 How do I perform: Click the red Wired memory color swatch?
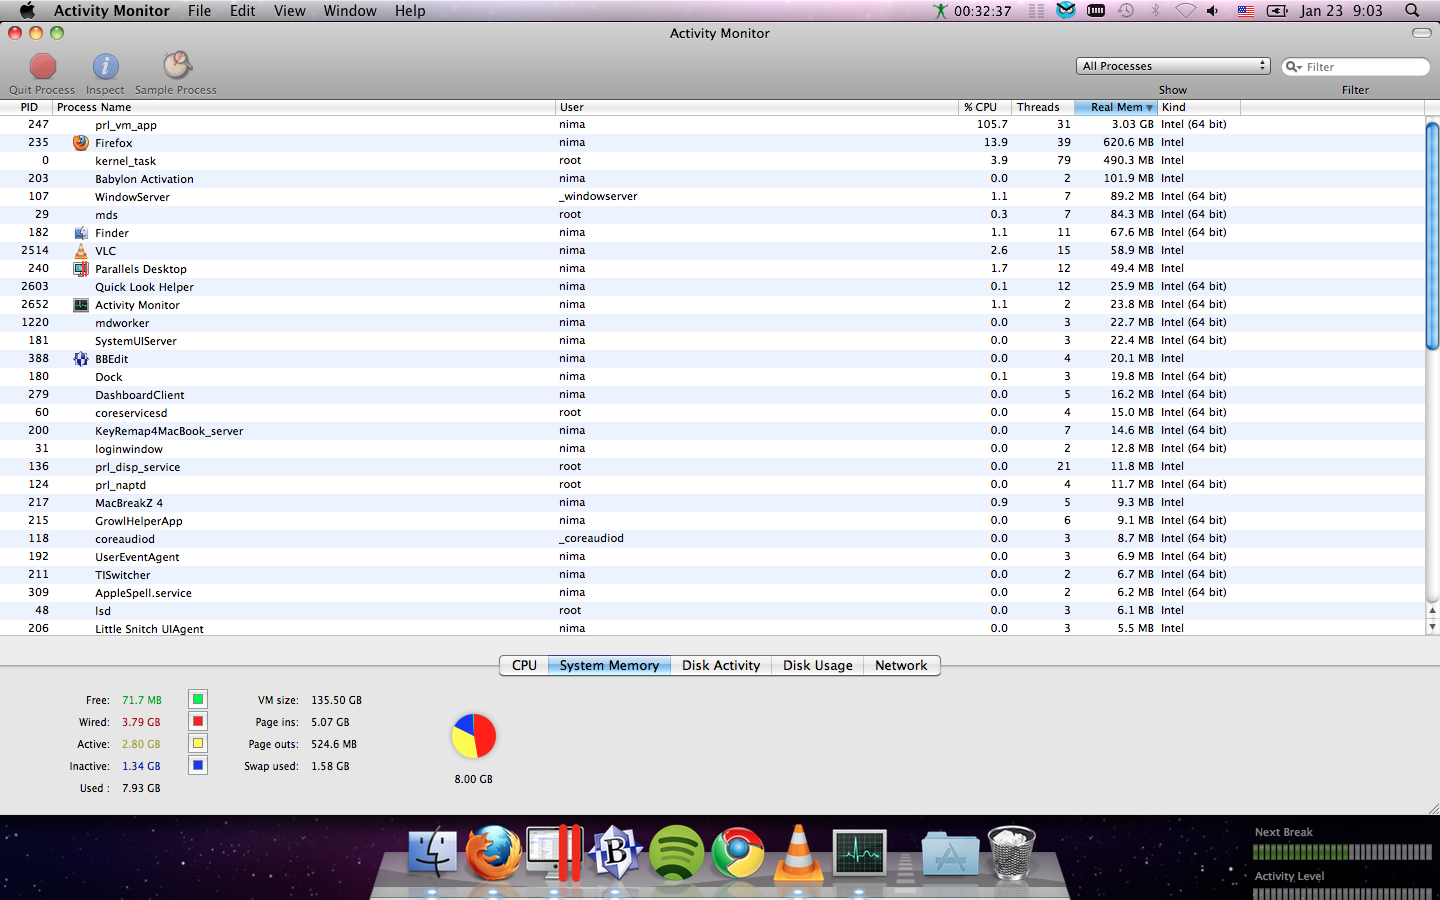(198, 721)
